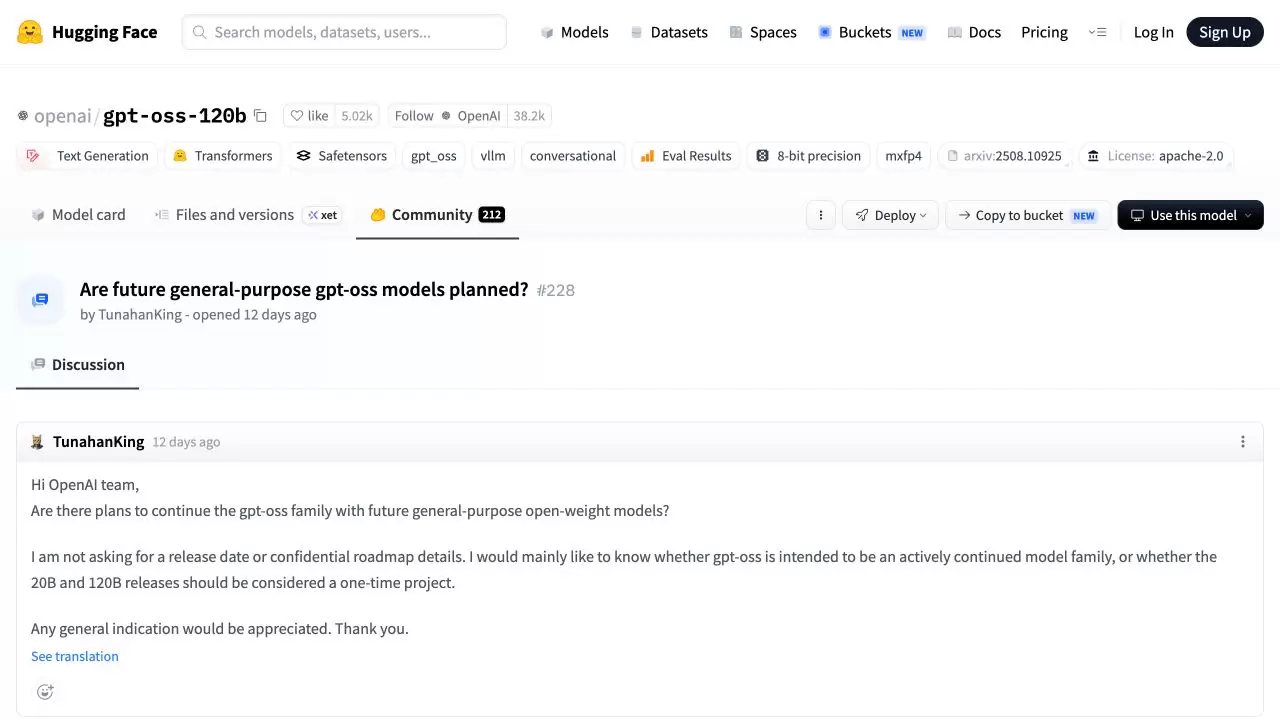Select the conversational tag
This screenshot has width=1280, height=720.
(573, 156)
